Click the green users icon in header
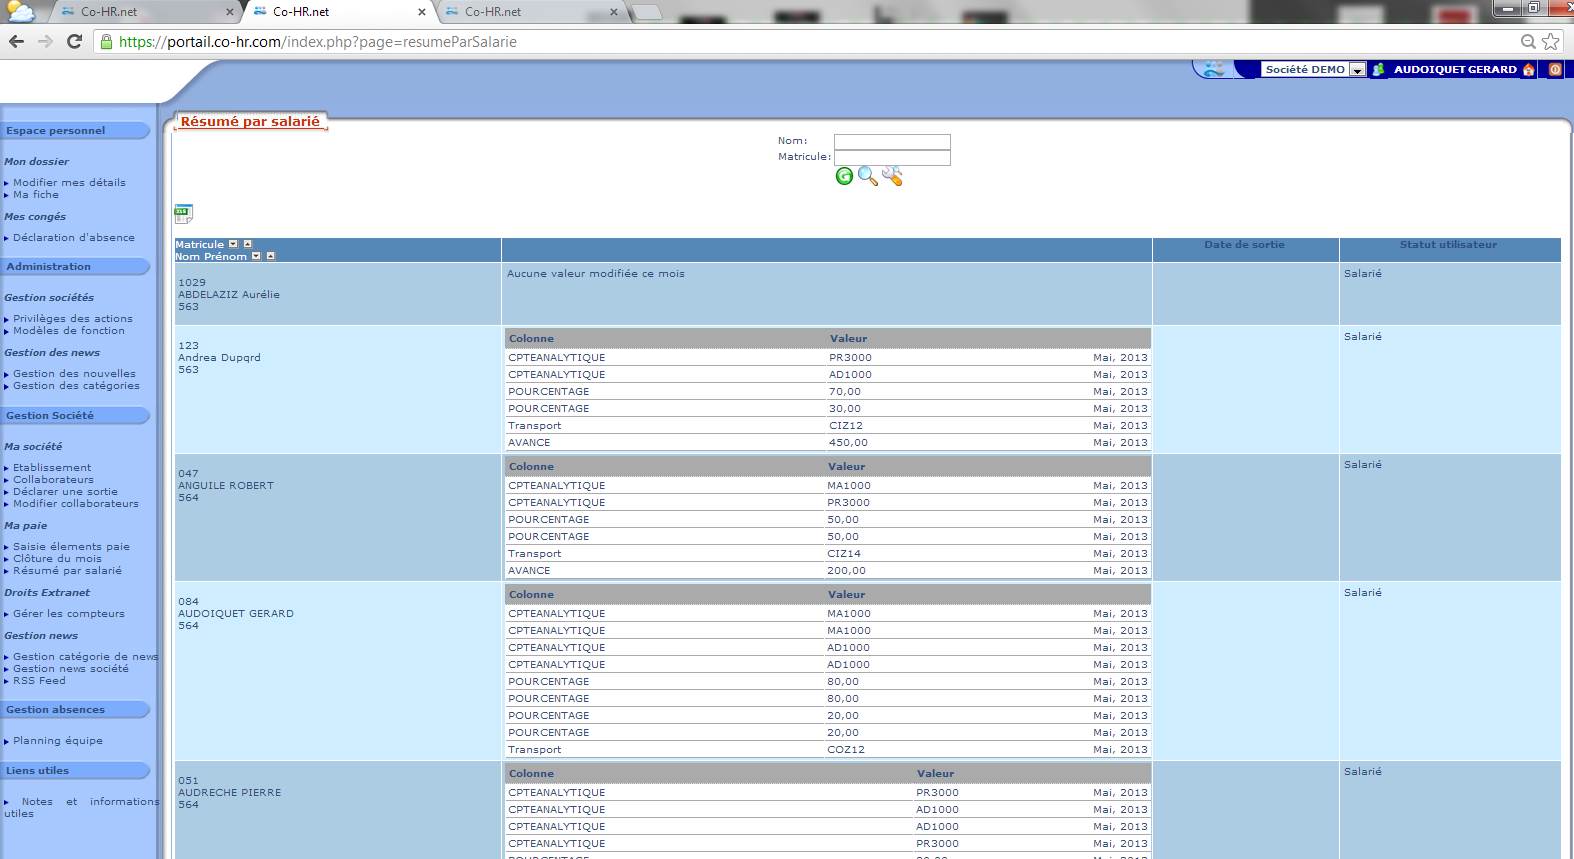1574x859 pixels. click(1379, 70)
